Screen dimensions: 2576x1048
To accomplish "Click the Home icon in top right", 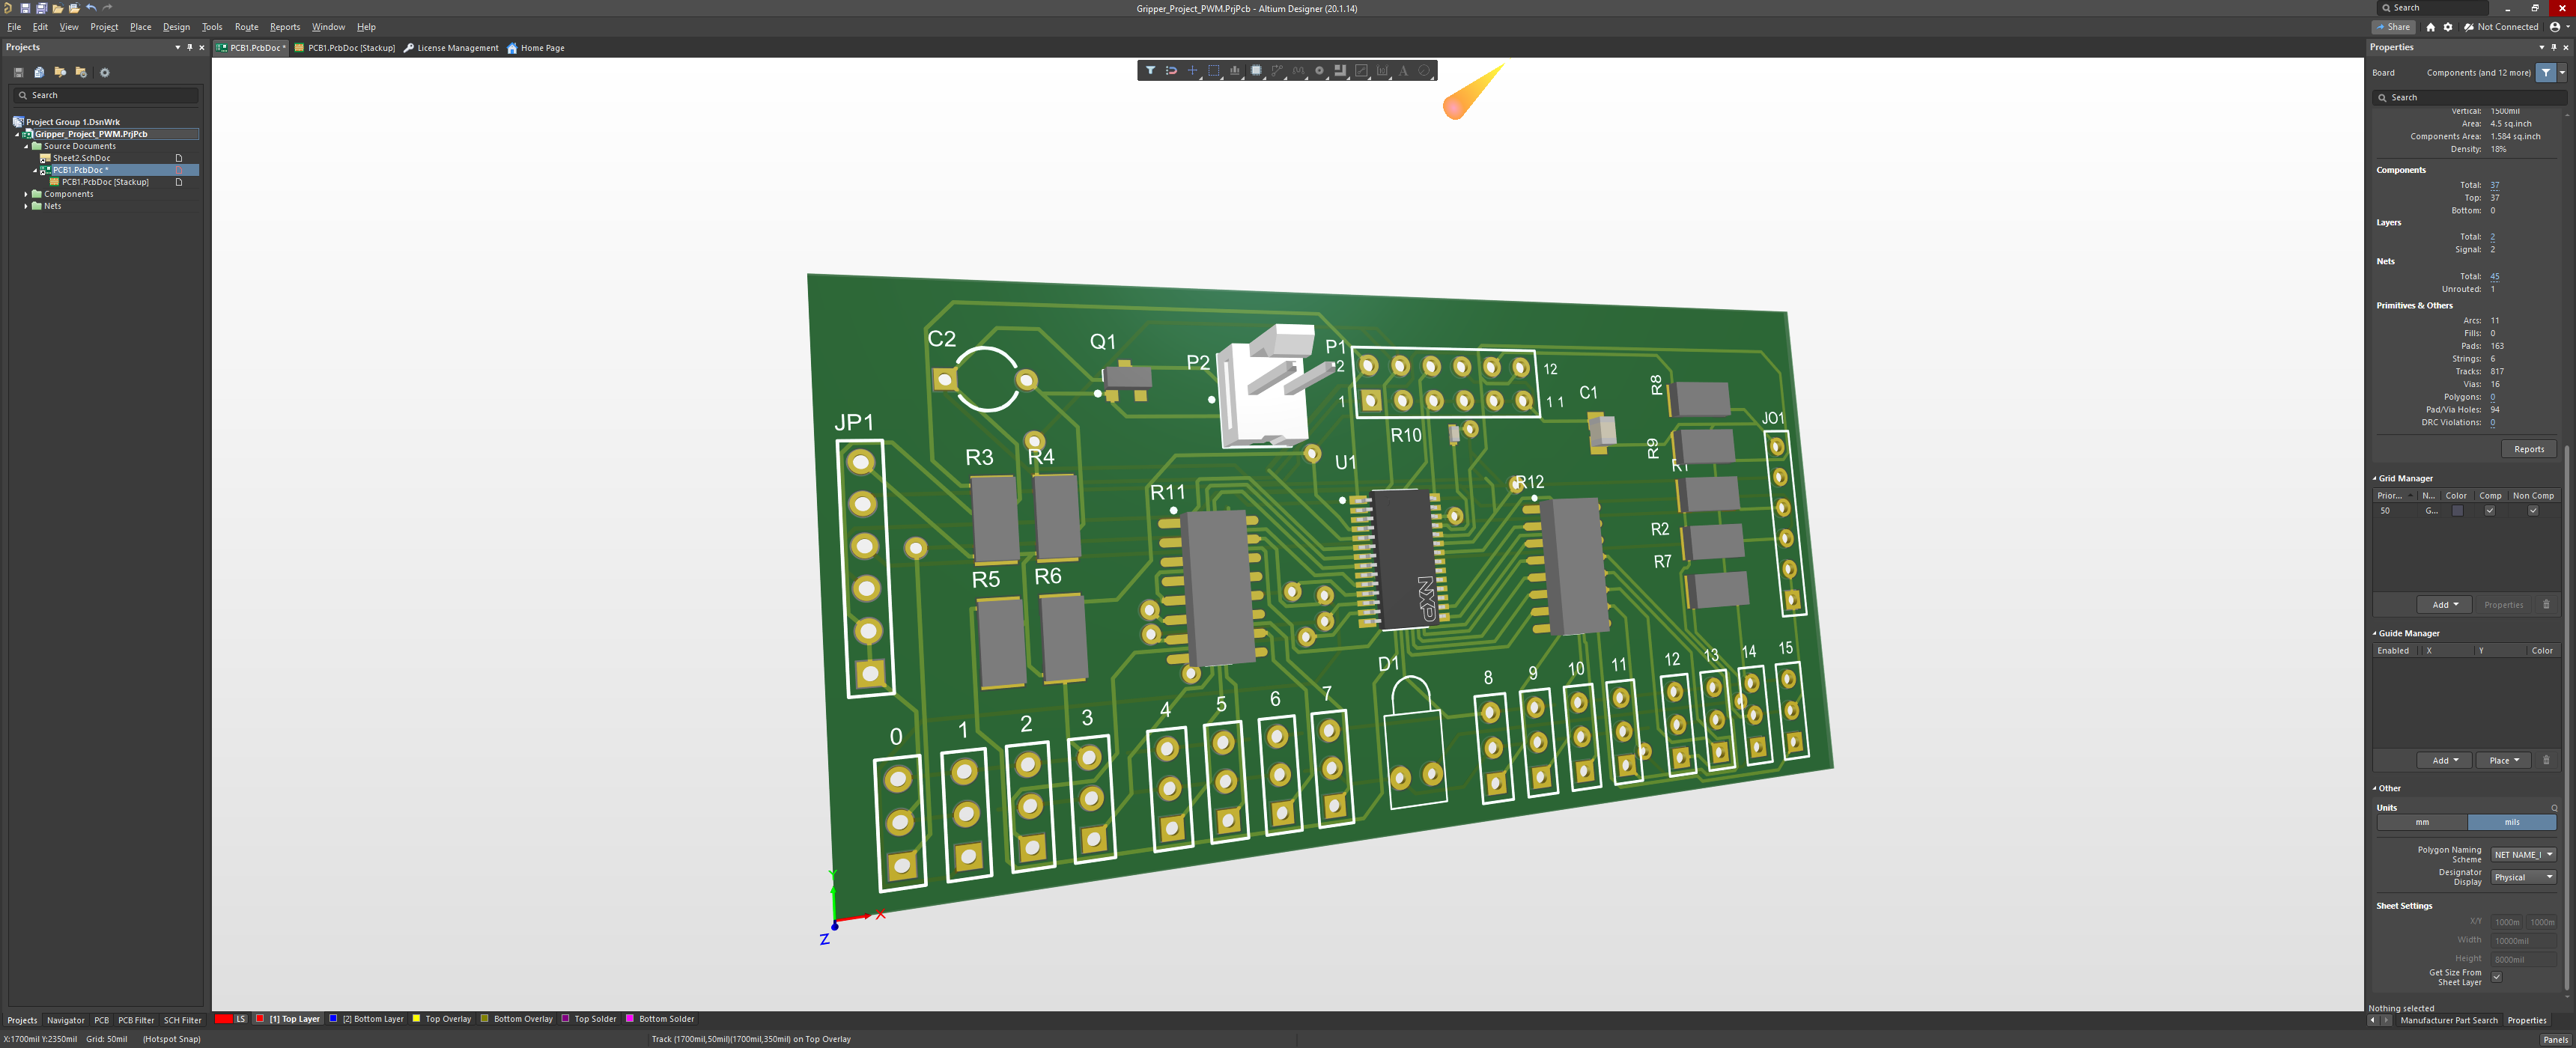I will [x=2431, y=27].
